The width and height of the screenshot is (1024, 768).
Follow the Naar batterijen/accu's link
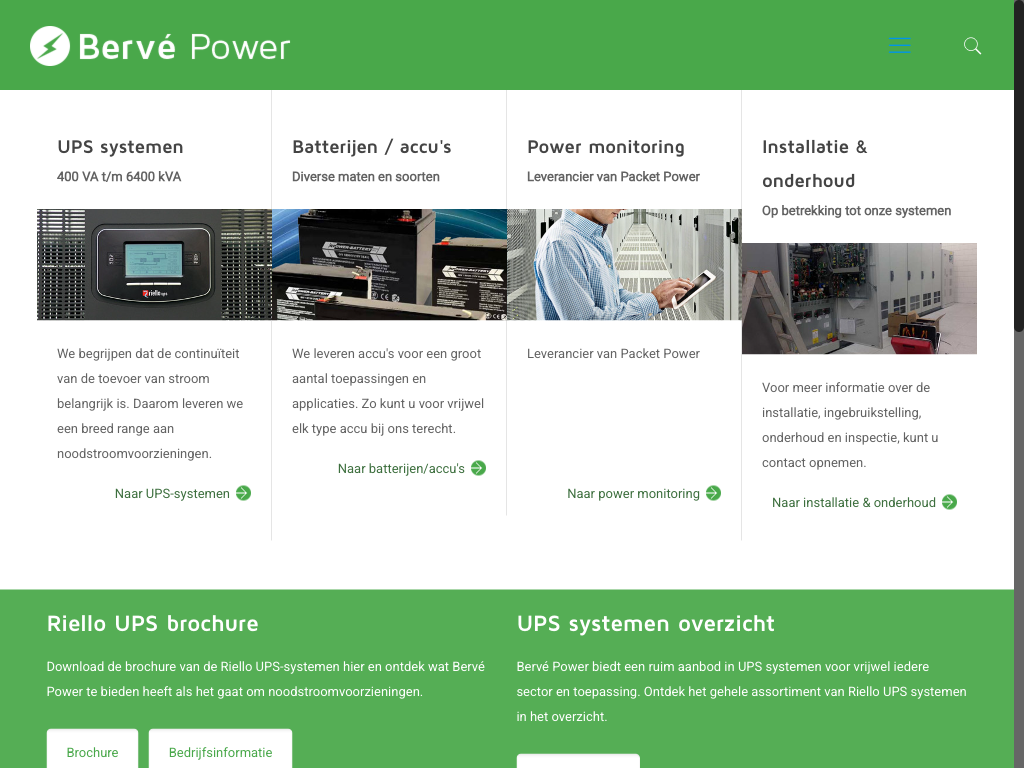[401, 468]
